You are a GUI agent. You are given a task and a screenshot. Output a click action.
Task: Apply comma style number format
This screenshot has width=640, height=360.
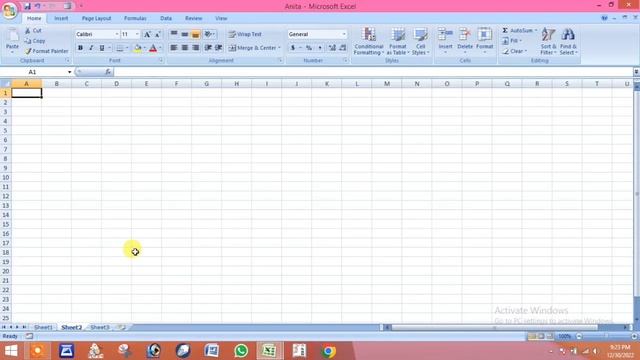320,48
